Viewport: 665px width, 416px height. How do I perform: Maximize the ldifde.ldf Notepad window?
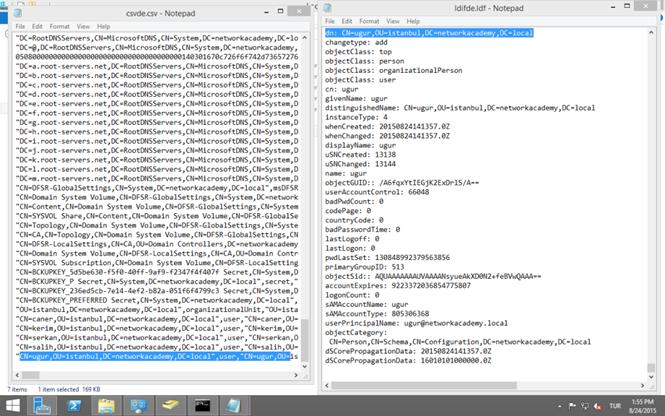627,6
